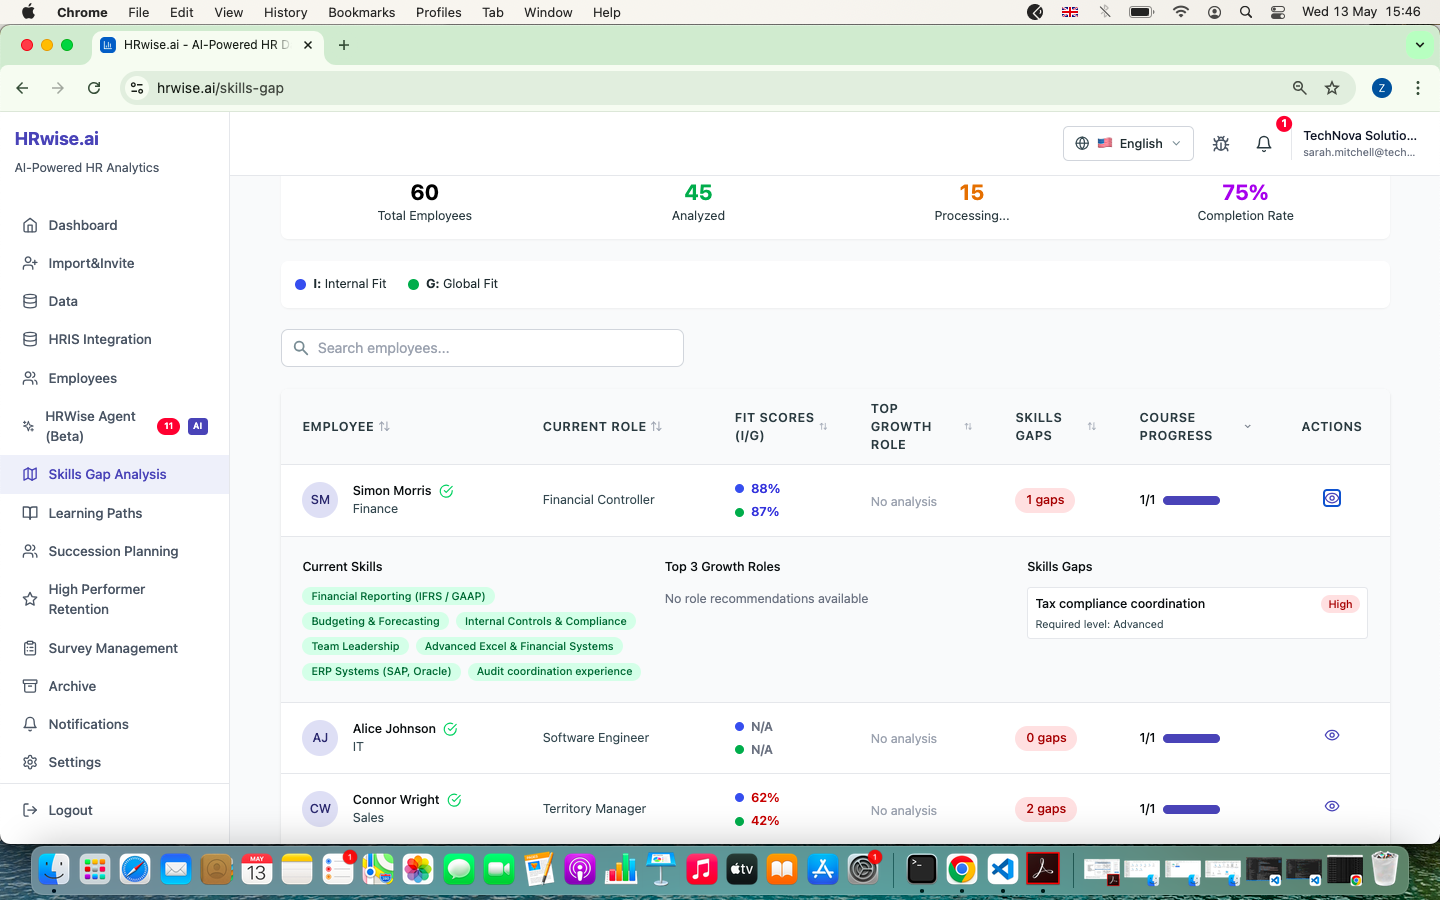1440x900 pixels.
Task: Click Simon Morris's course progress bar
Action: (1191, 500)
